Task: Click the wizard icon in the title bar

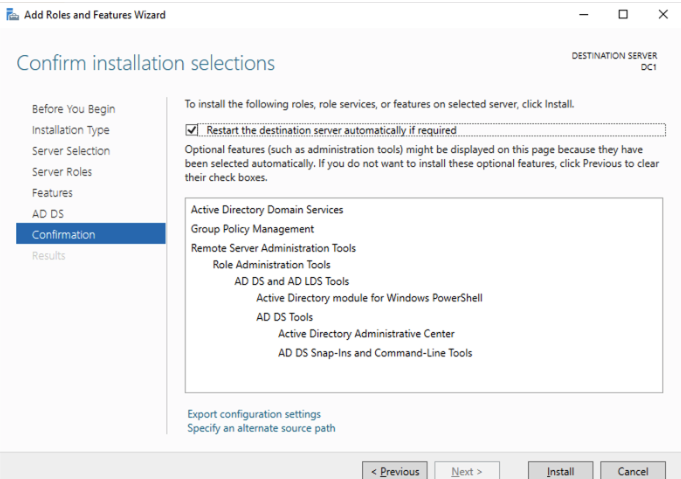Action: click(11, 15)
